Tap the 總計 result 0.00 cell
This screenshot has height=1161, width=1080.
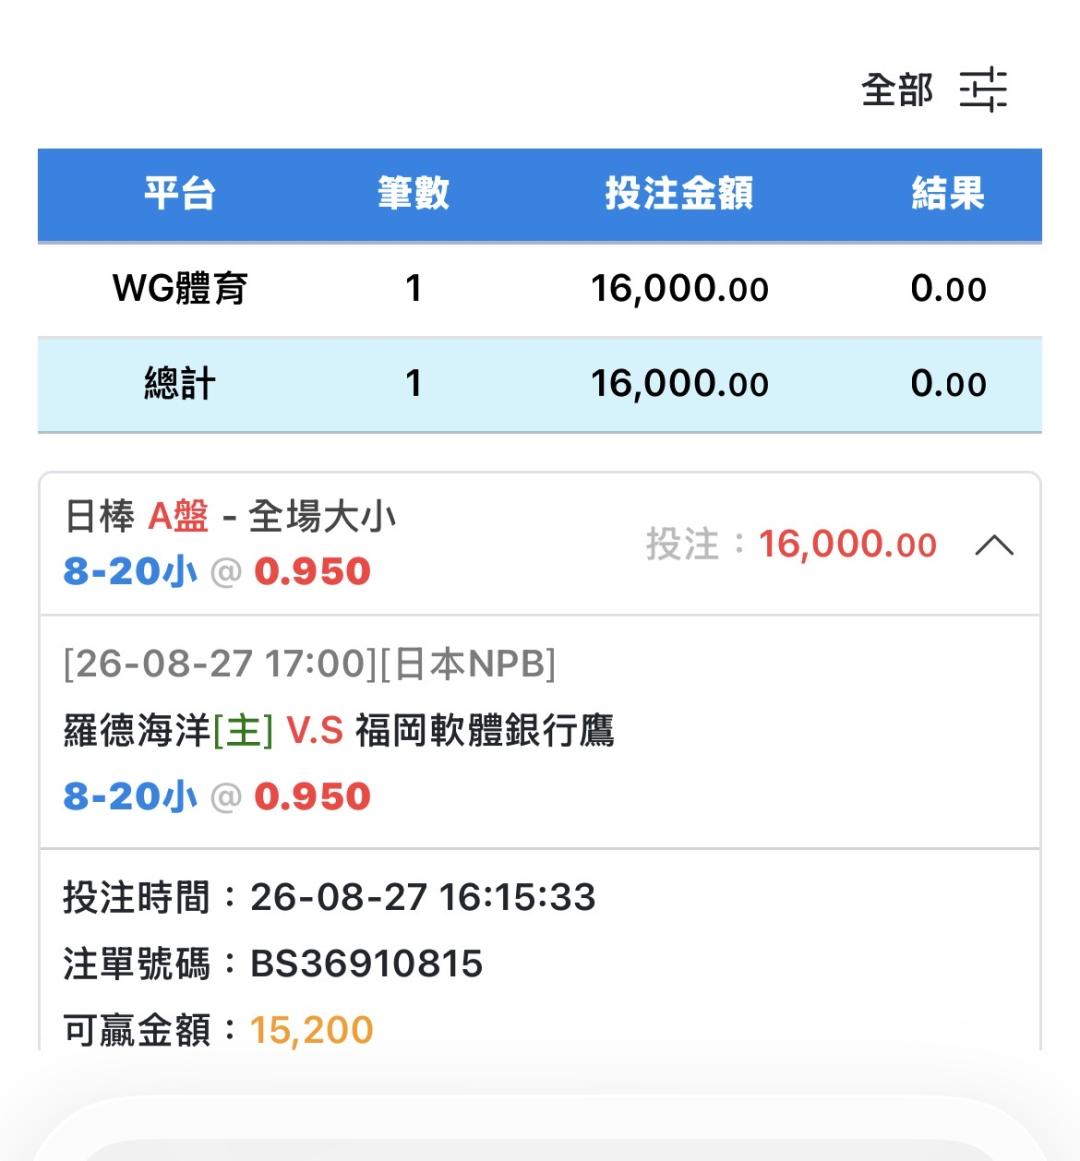948,384
